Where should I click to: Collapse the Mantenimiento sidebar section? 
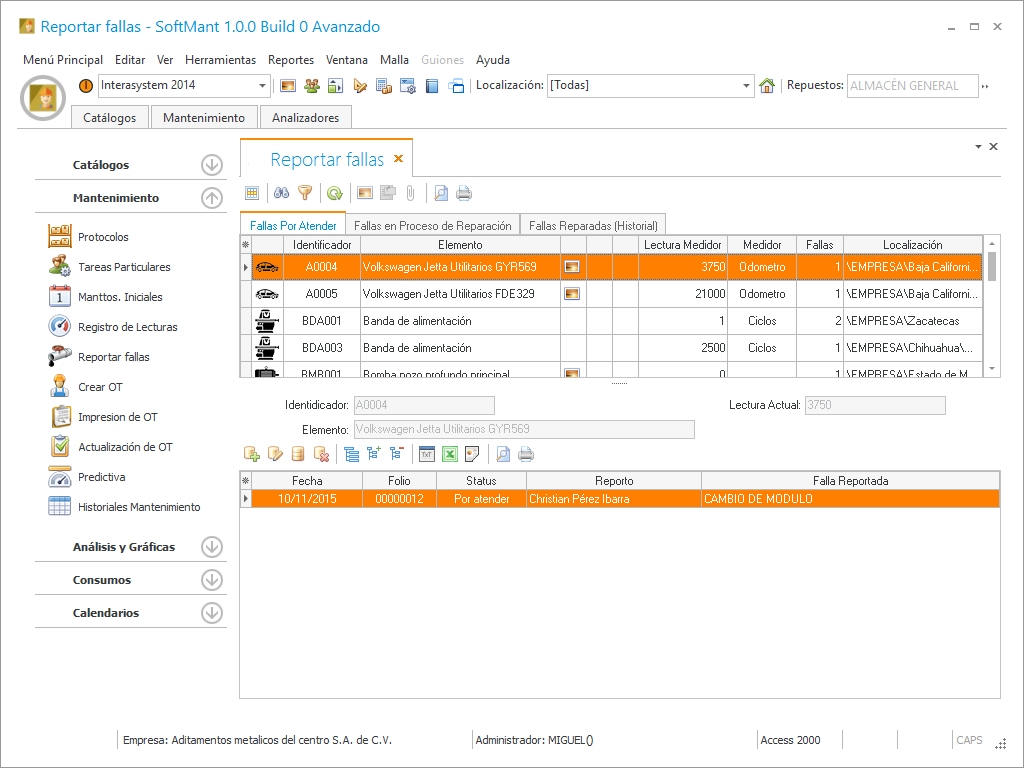click(211, 198)
